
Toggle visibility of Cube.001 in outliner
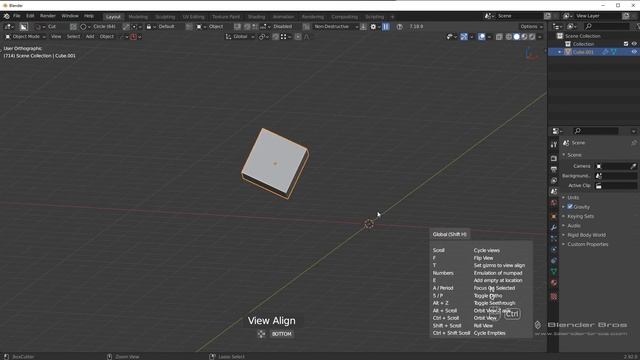(634, 52)
